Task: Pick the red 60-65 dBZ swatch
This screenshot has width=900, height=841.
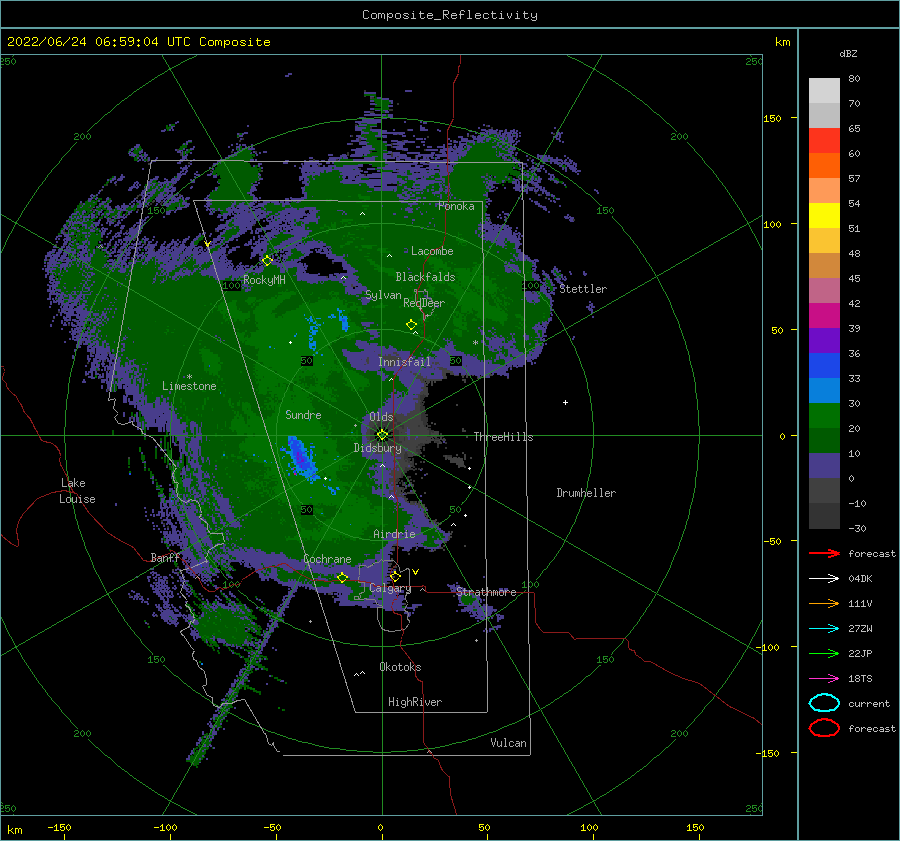Action: [x=824, y=141]
